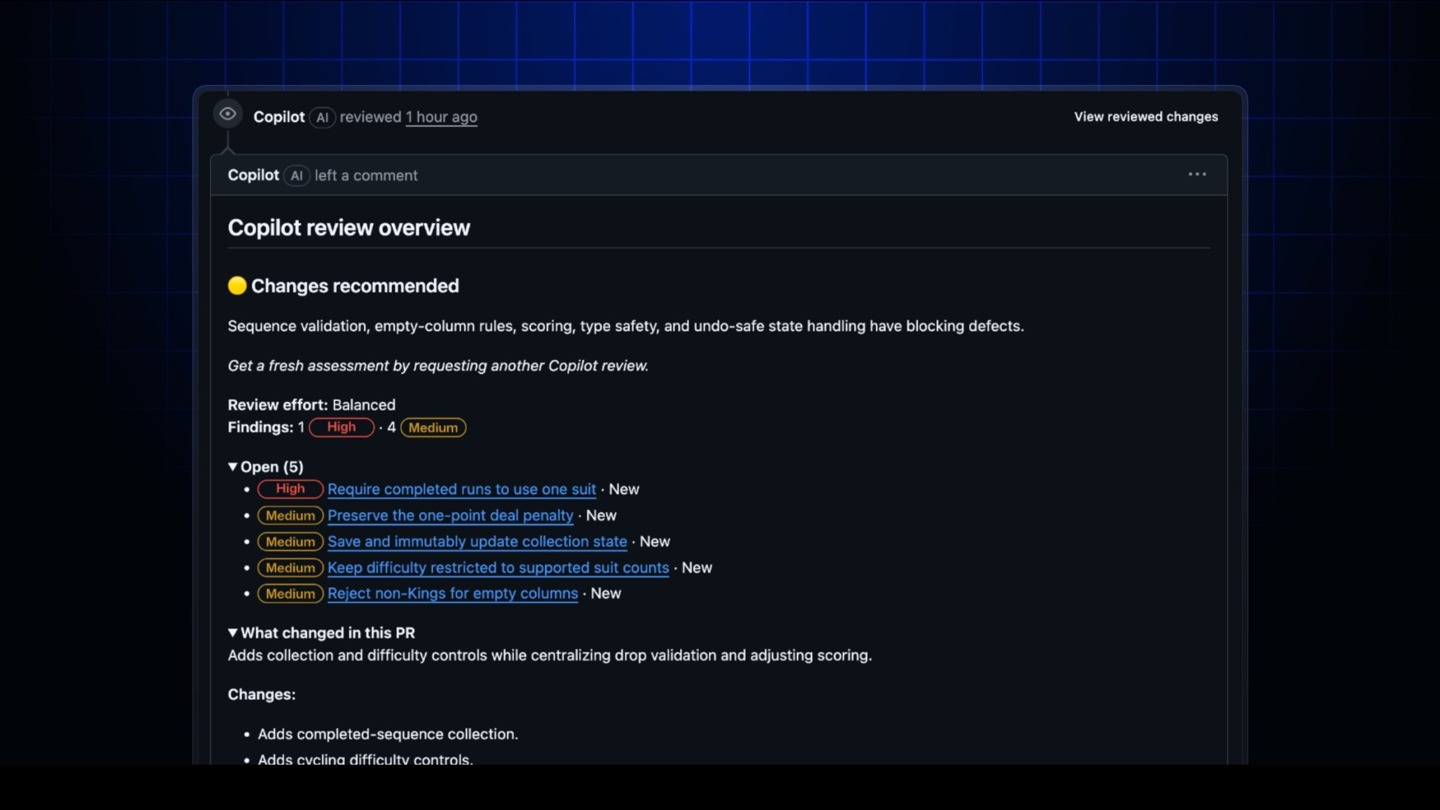Click the 1 hour ago timestamp link

[x=441, y=117]
